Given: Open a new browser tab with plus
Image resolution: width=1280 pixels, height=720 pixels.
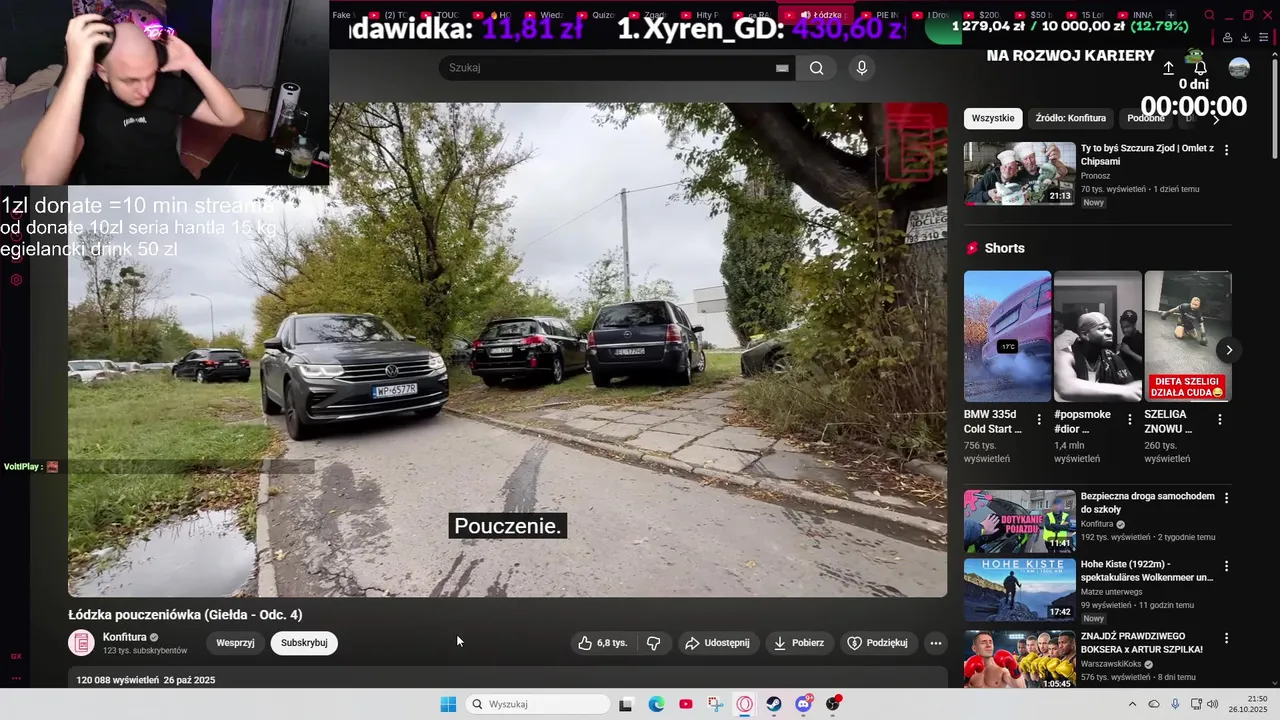Looking at the screenshot, I should (1171, 15).
